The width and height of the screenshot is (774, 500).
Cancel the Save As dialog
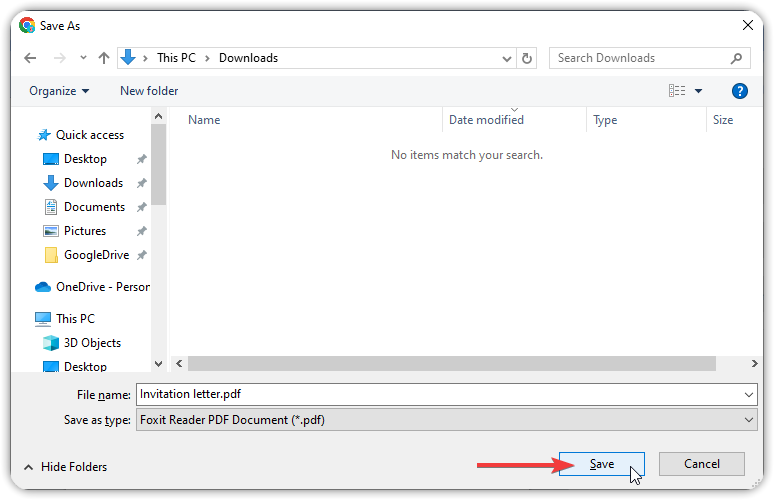pyautogui.click(x=701, y=464)
